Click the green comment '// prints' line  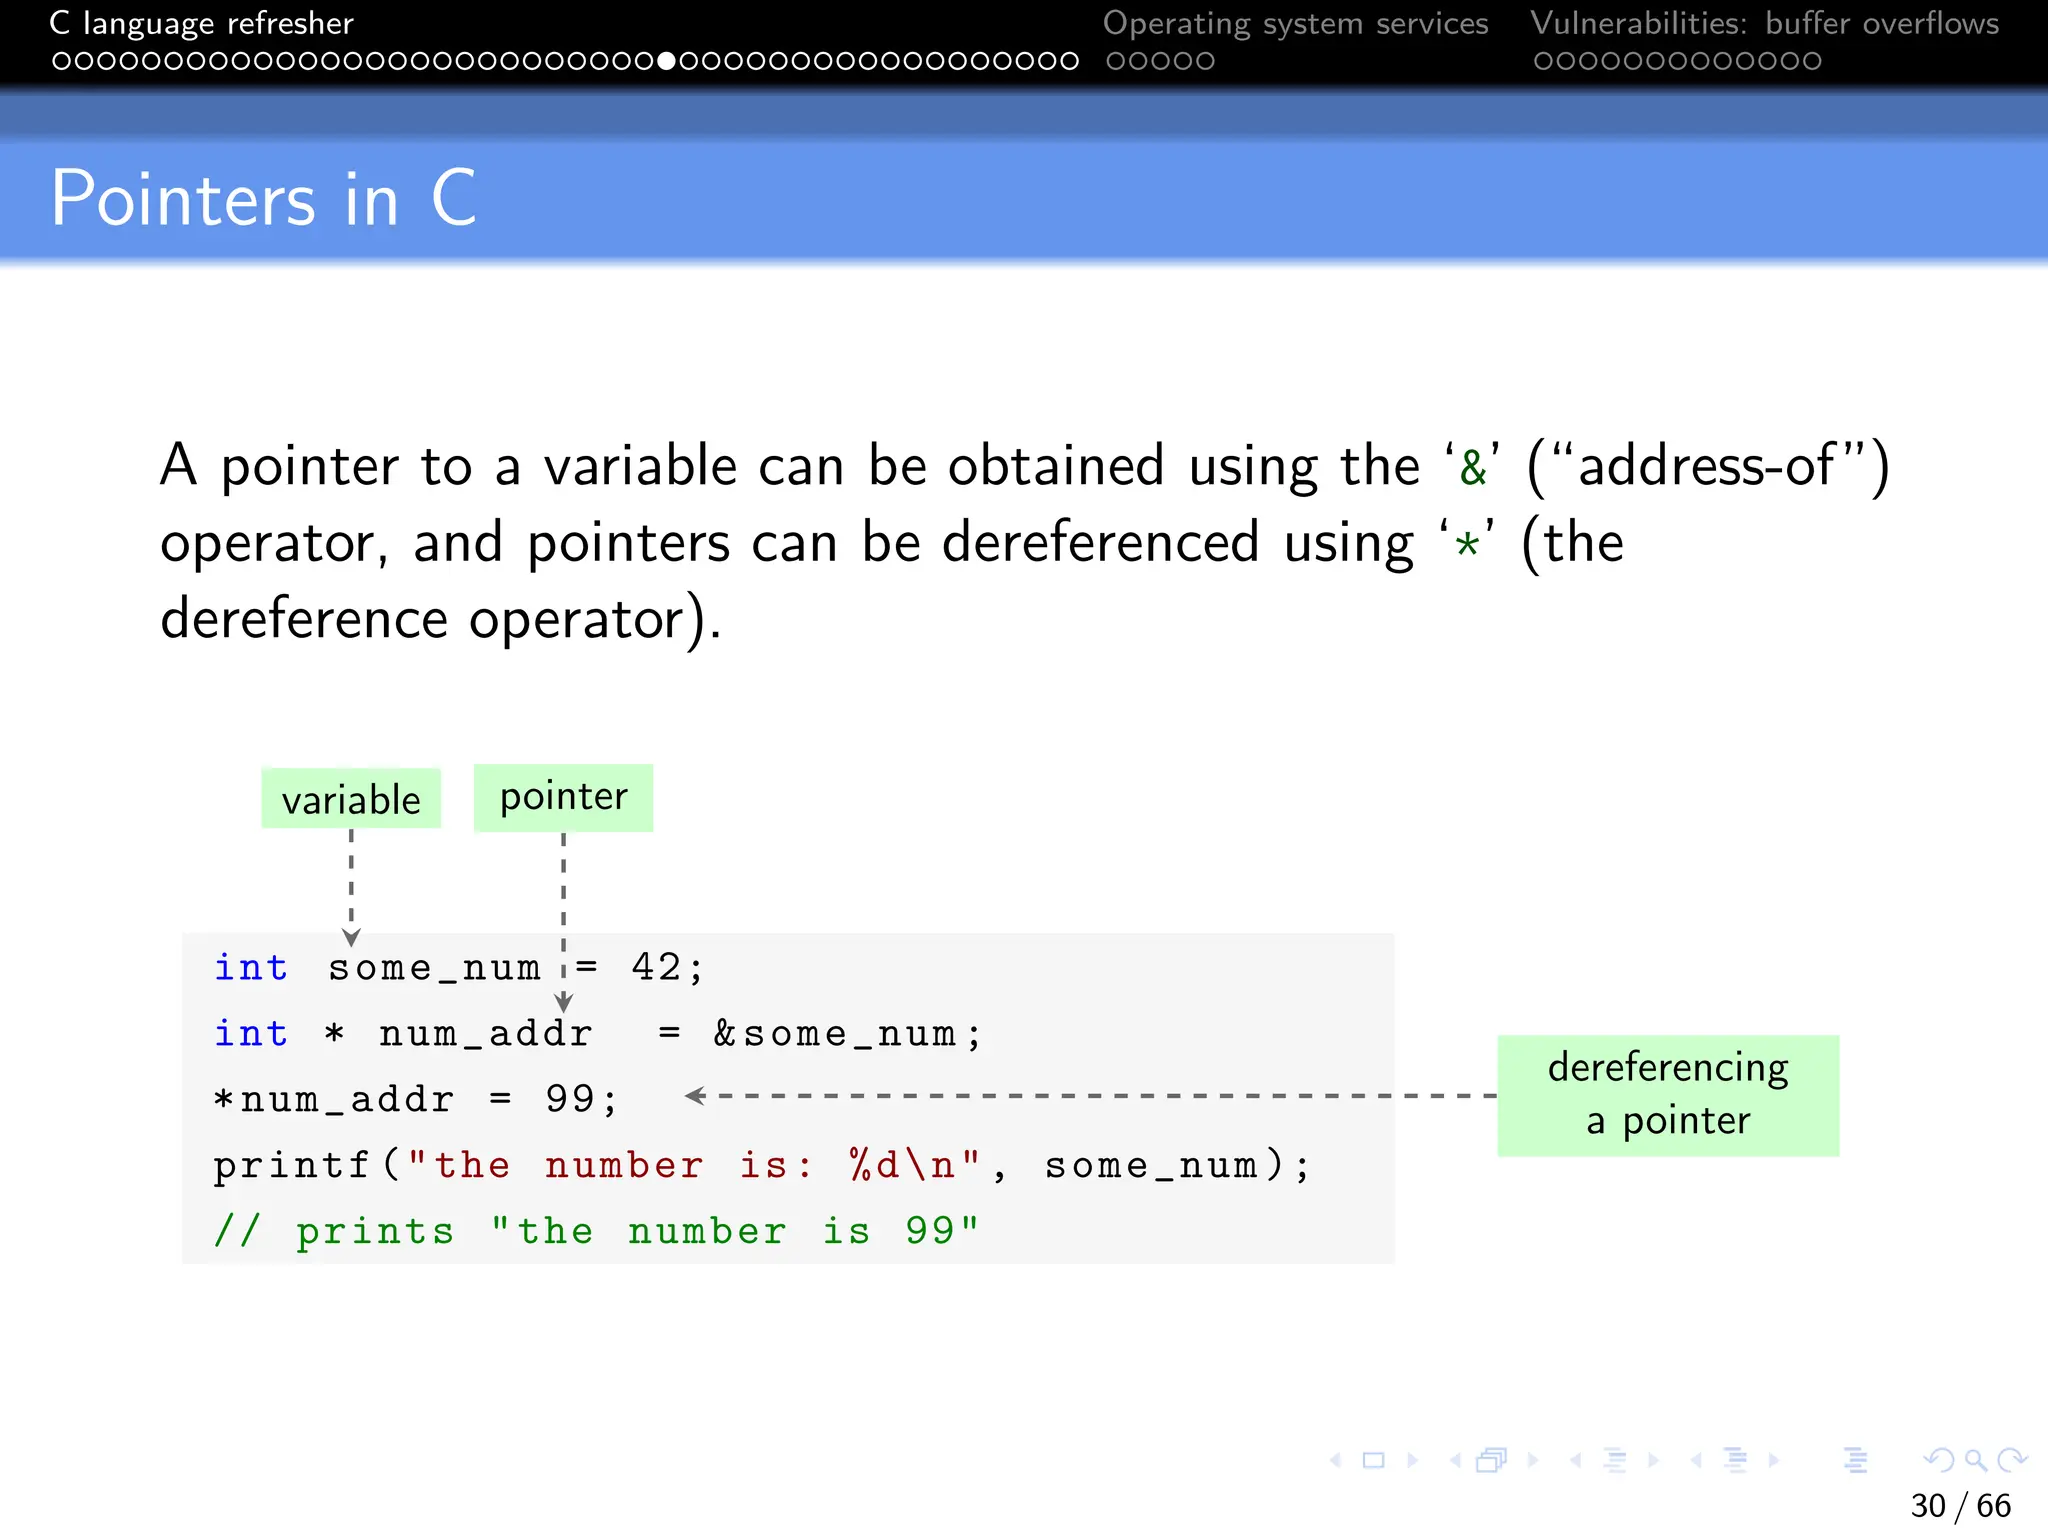pos(596,1231)
